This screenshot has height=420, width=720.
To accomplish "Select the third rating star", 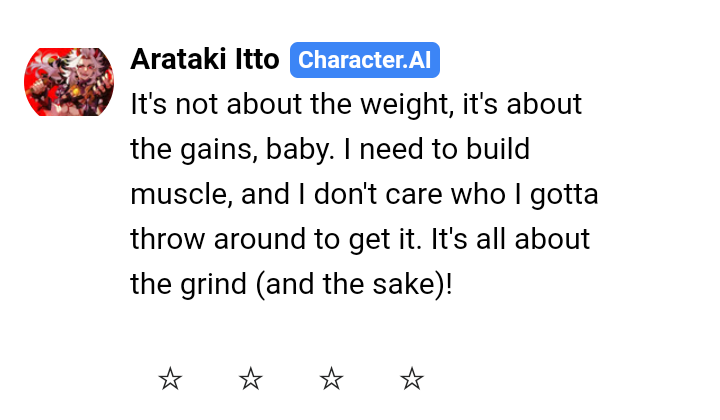I will [331, 379].
